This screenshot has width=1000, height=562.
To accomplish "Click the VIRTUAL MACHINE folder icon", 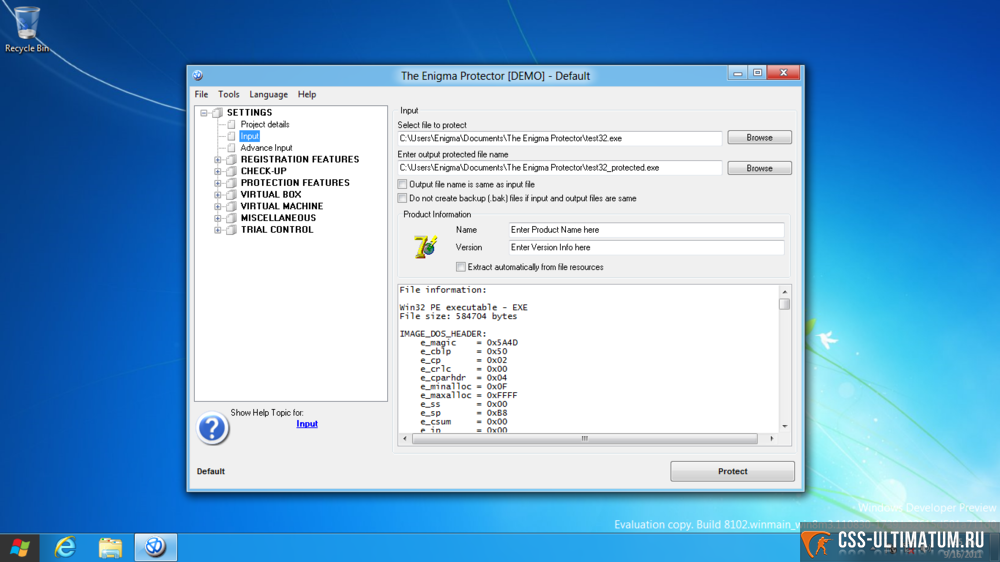I will pyautogui.click(x=232, y=206).
